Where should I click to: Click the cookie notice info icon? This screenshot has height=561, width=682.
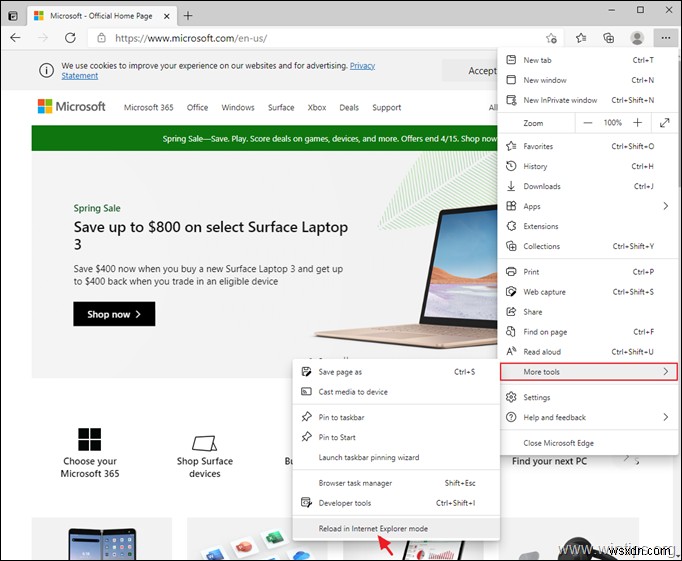(46, 70)
